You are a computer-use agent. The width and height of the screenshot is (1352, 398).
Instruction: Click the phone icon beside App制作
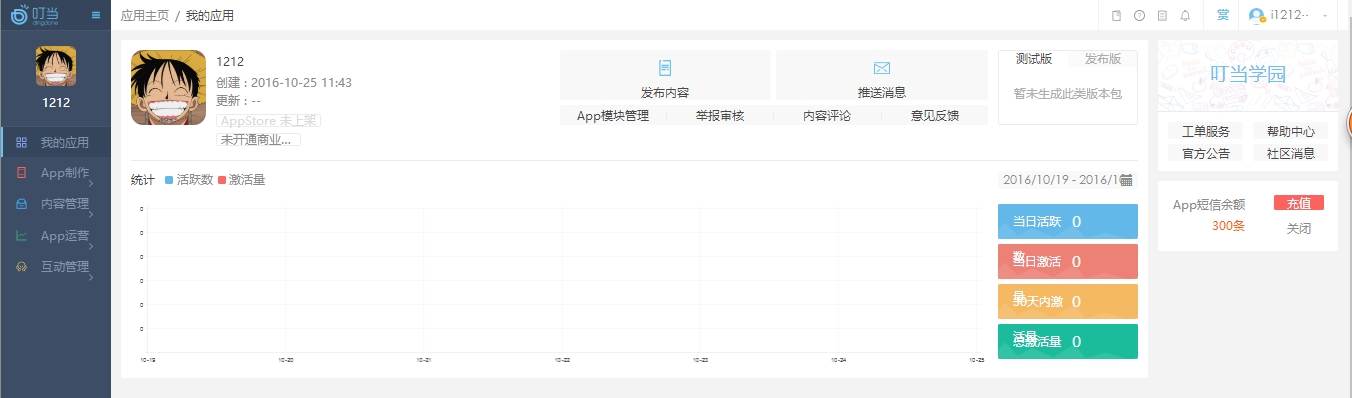tap(21, 173)
